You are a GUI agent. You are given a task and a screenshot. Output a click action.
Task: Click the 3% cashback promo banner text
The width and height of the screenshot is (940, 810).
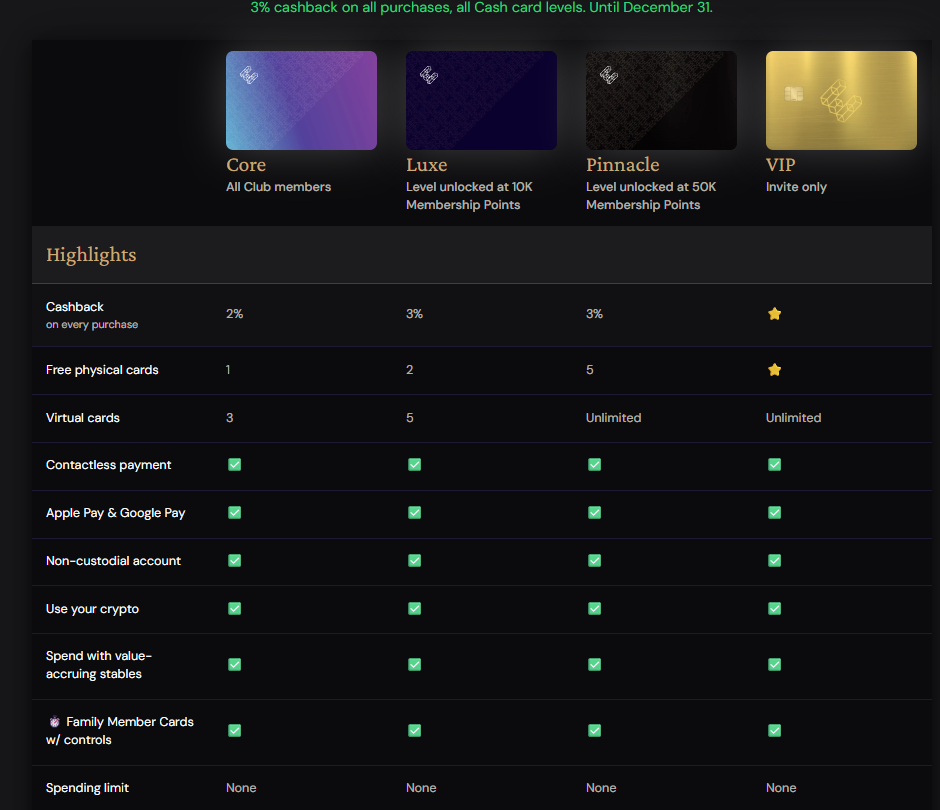(x=481, y=8)
